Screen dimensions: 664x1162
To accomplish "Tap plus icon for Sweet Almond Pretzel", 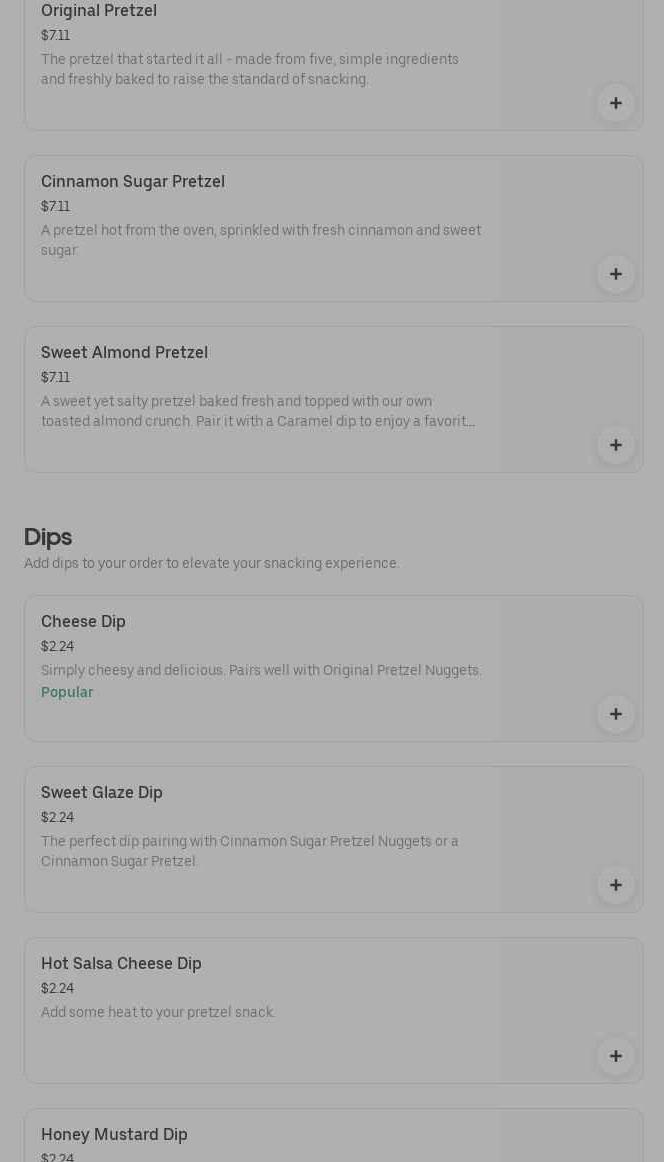I will point(615,445).
